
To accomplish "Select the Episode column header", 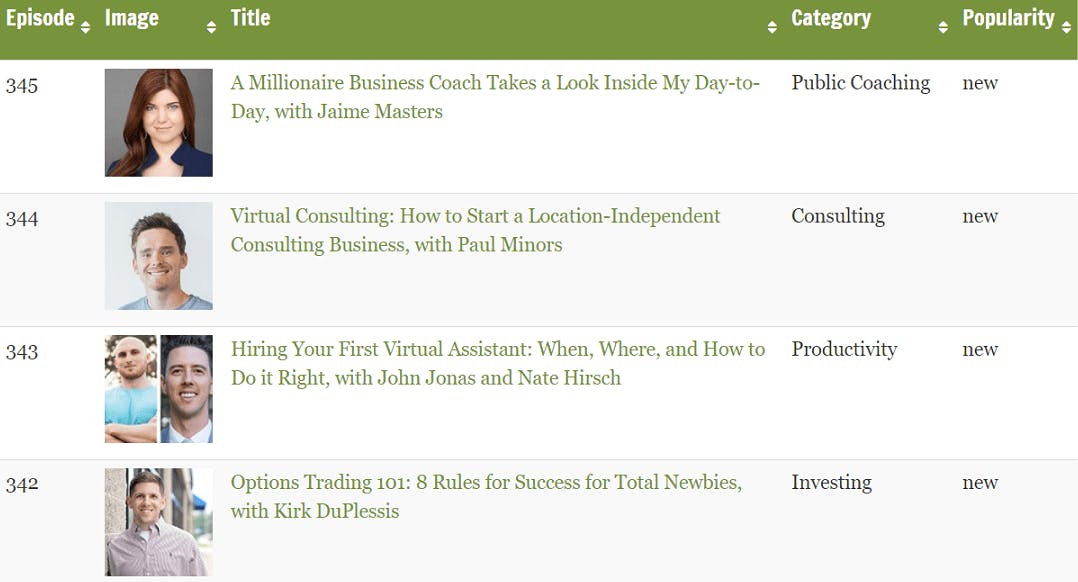I will tap(40, 17).
